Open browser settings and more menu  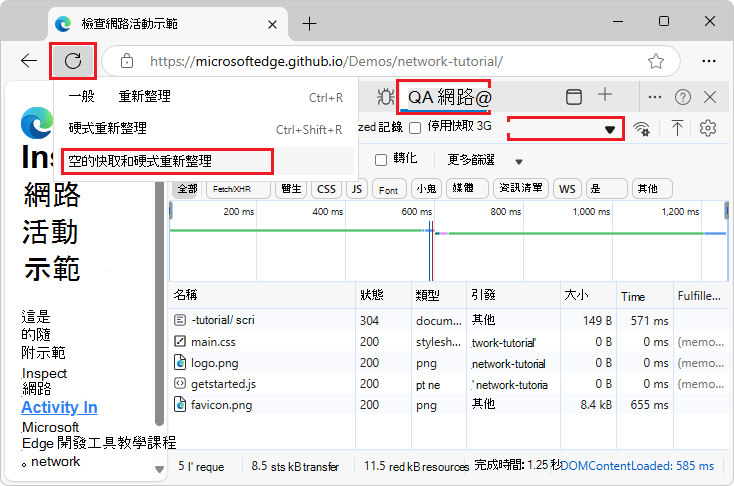[709, 61]
